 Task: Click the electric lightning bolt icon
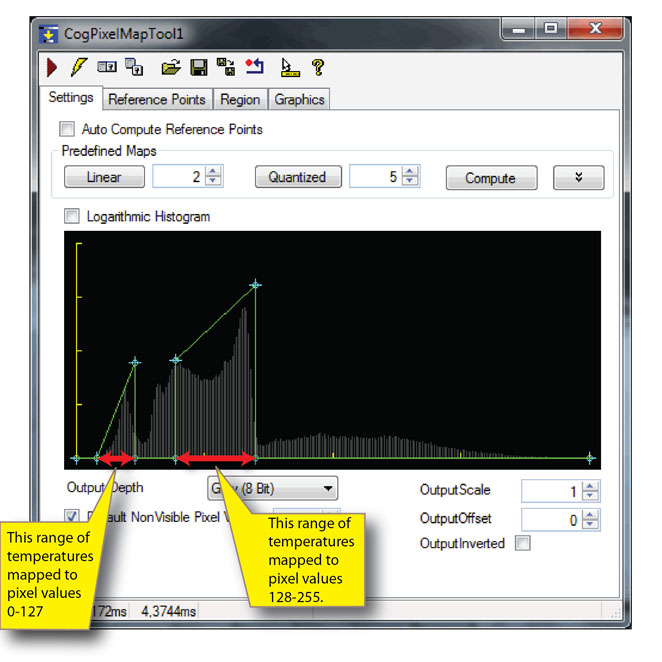coord(79,67)
